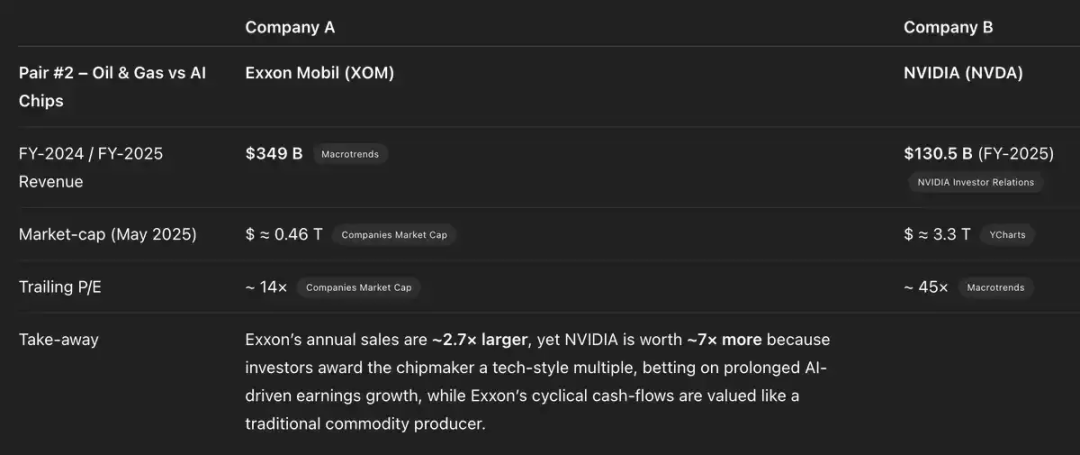Screen dimensions: 1080x455
Task: Click the bold ~7× more text
Action: point(724,340)
